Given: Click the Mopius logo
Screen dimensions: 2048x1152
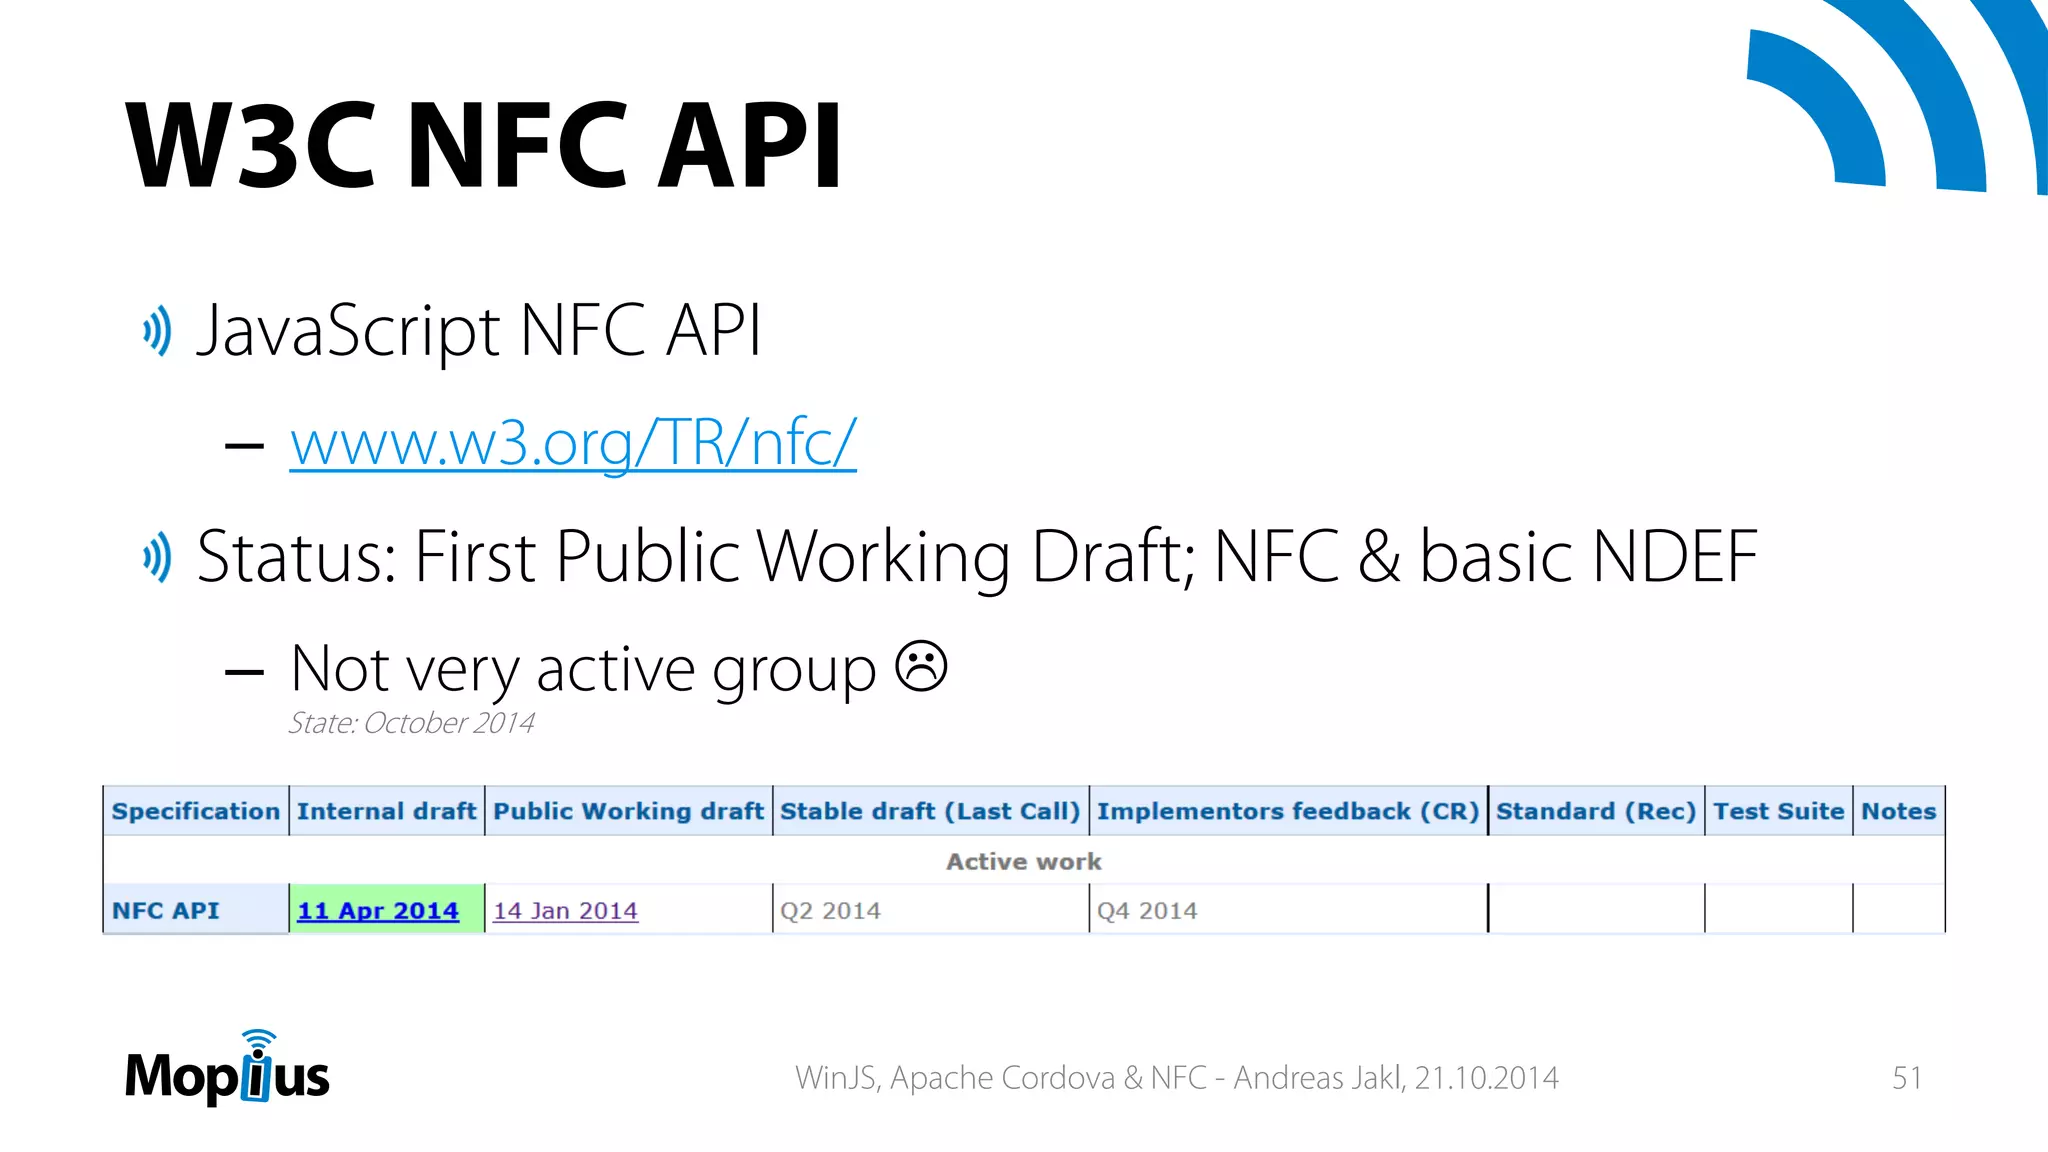Looking at the screenshot, I should [x=227, y=1068].
